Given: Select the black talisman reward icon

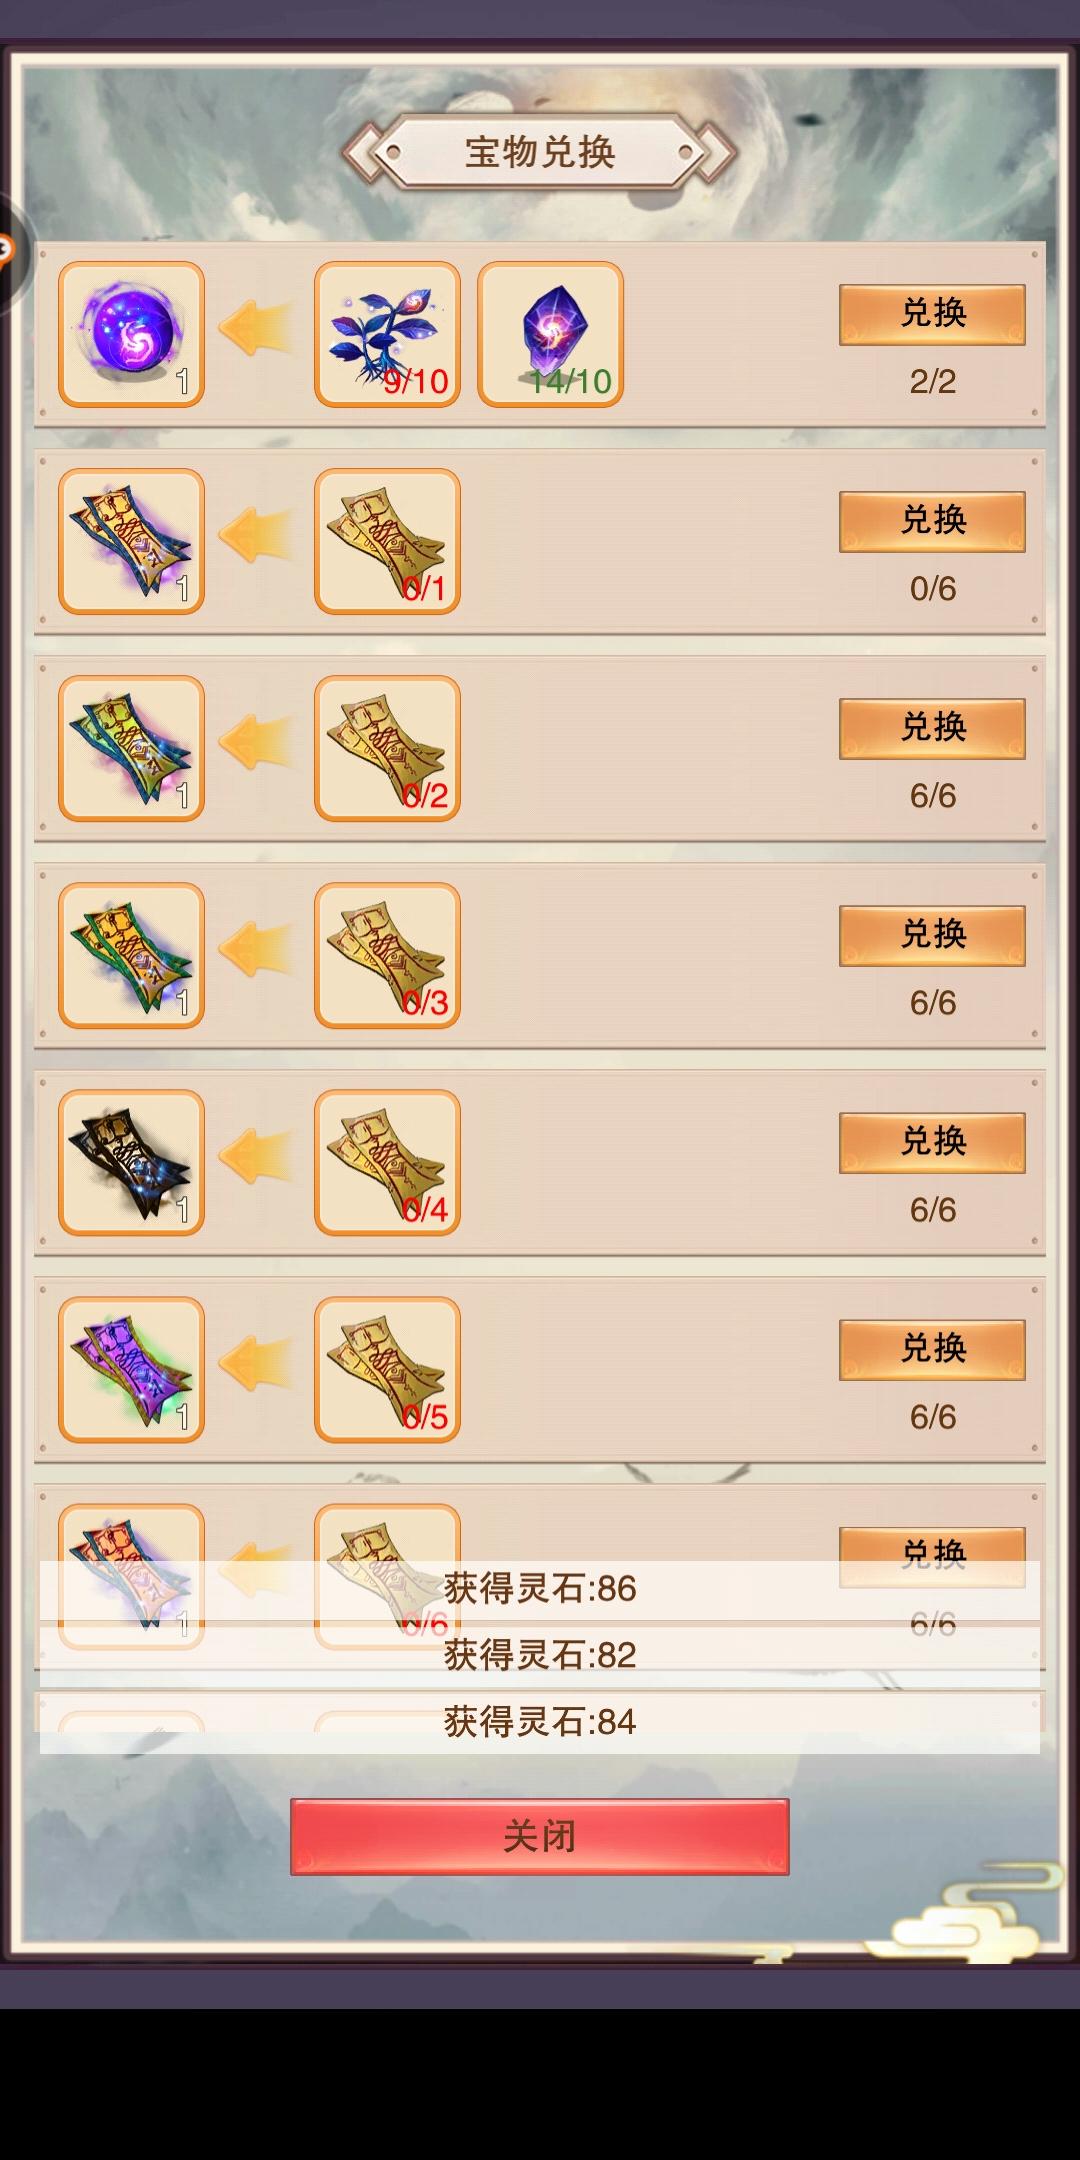Looking at the screenshot, I should [x=131, y=1162].
